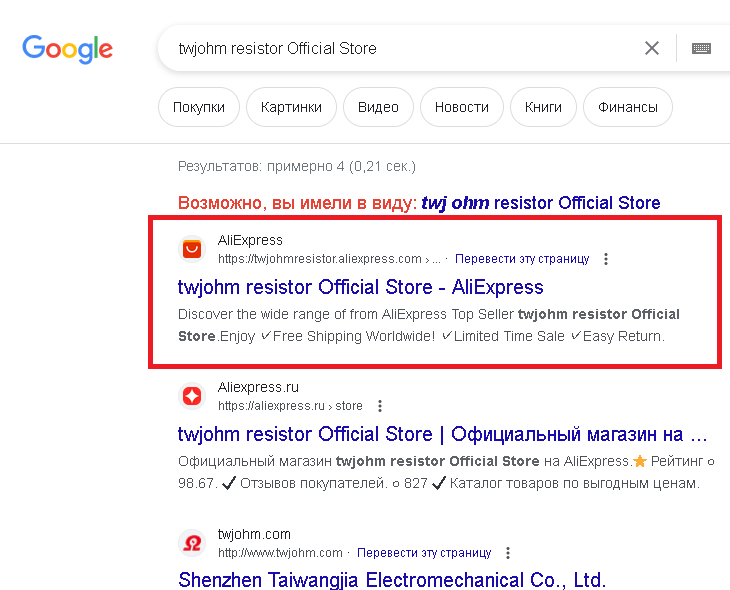
Task: Switch to the Новости filter chip
Action: (461, 107)
